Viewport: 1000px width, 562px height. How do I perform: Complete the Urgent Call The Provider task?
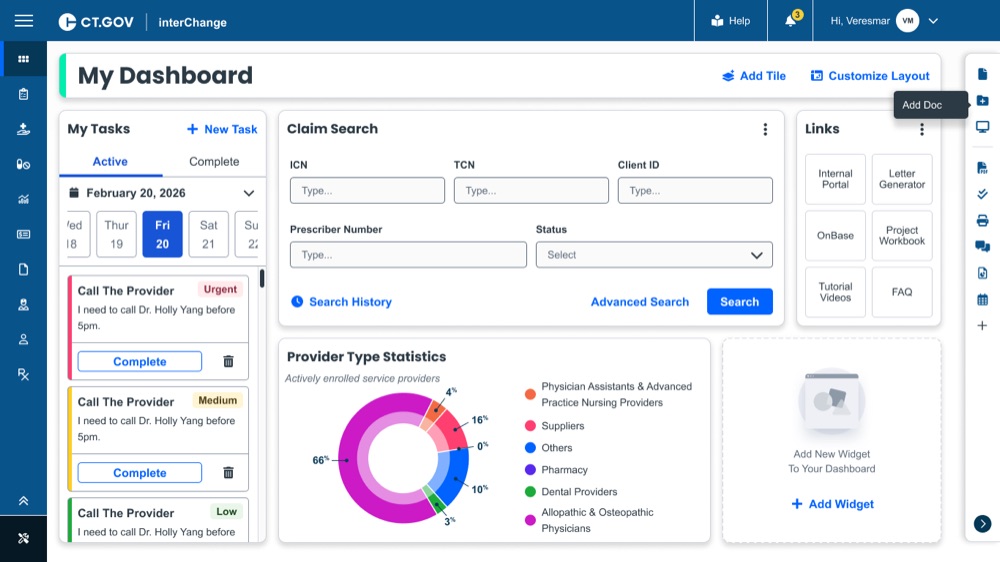click(140, 362)
